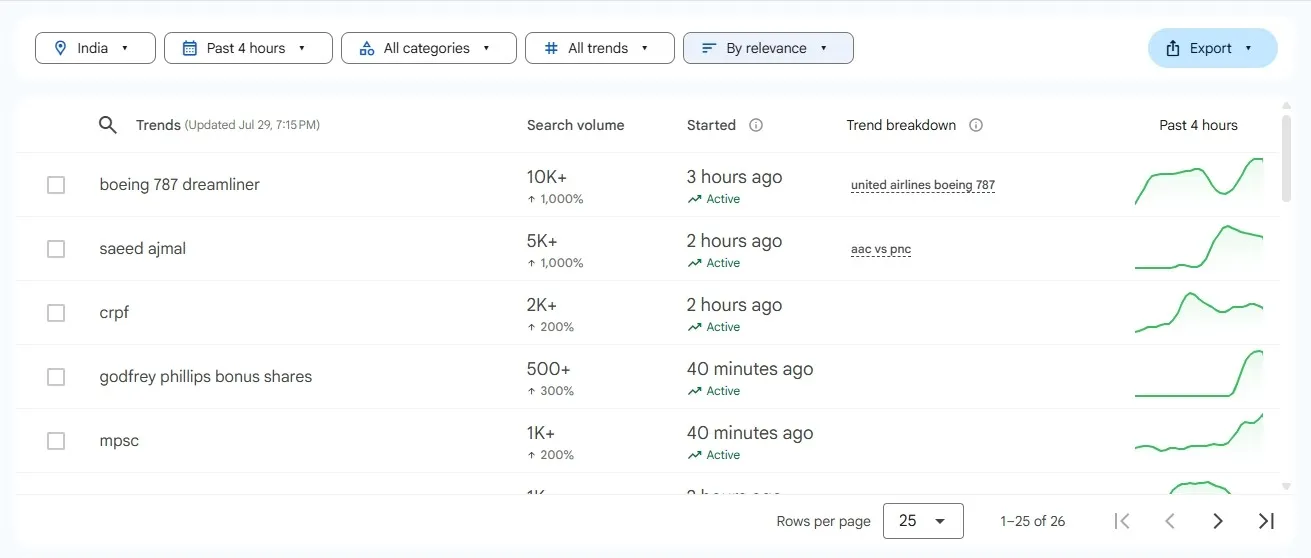Click the info icon next to Trend breakdown

point(976,125)
